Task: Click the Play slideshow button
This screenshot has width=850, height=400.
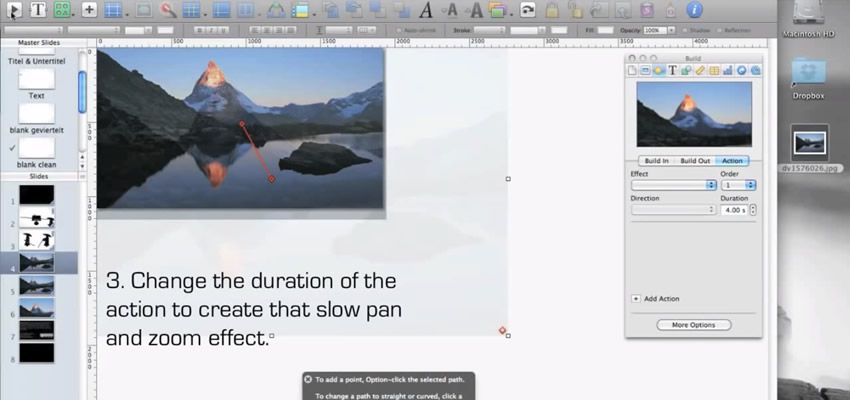Action: pos(15,9)
